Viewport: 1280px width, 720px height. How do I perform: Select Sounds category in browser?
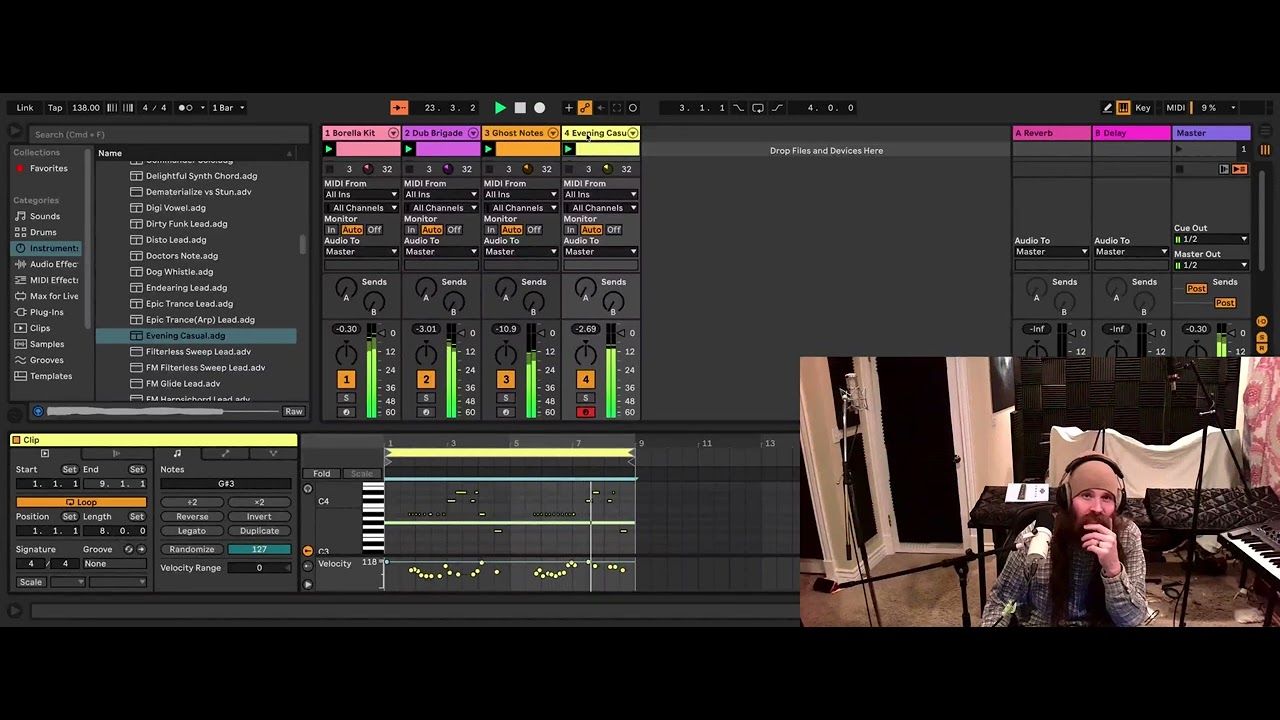click(x=45, y=216)
